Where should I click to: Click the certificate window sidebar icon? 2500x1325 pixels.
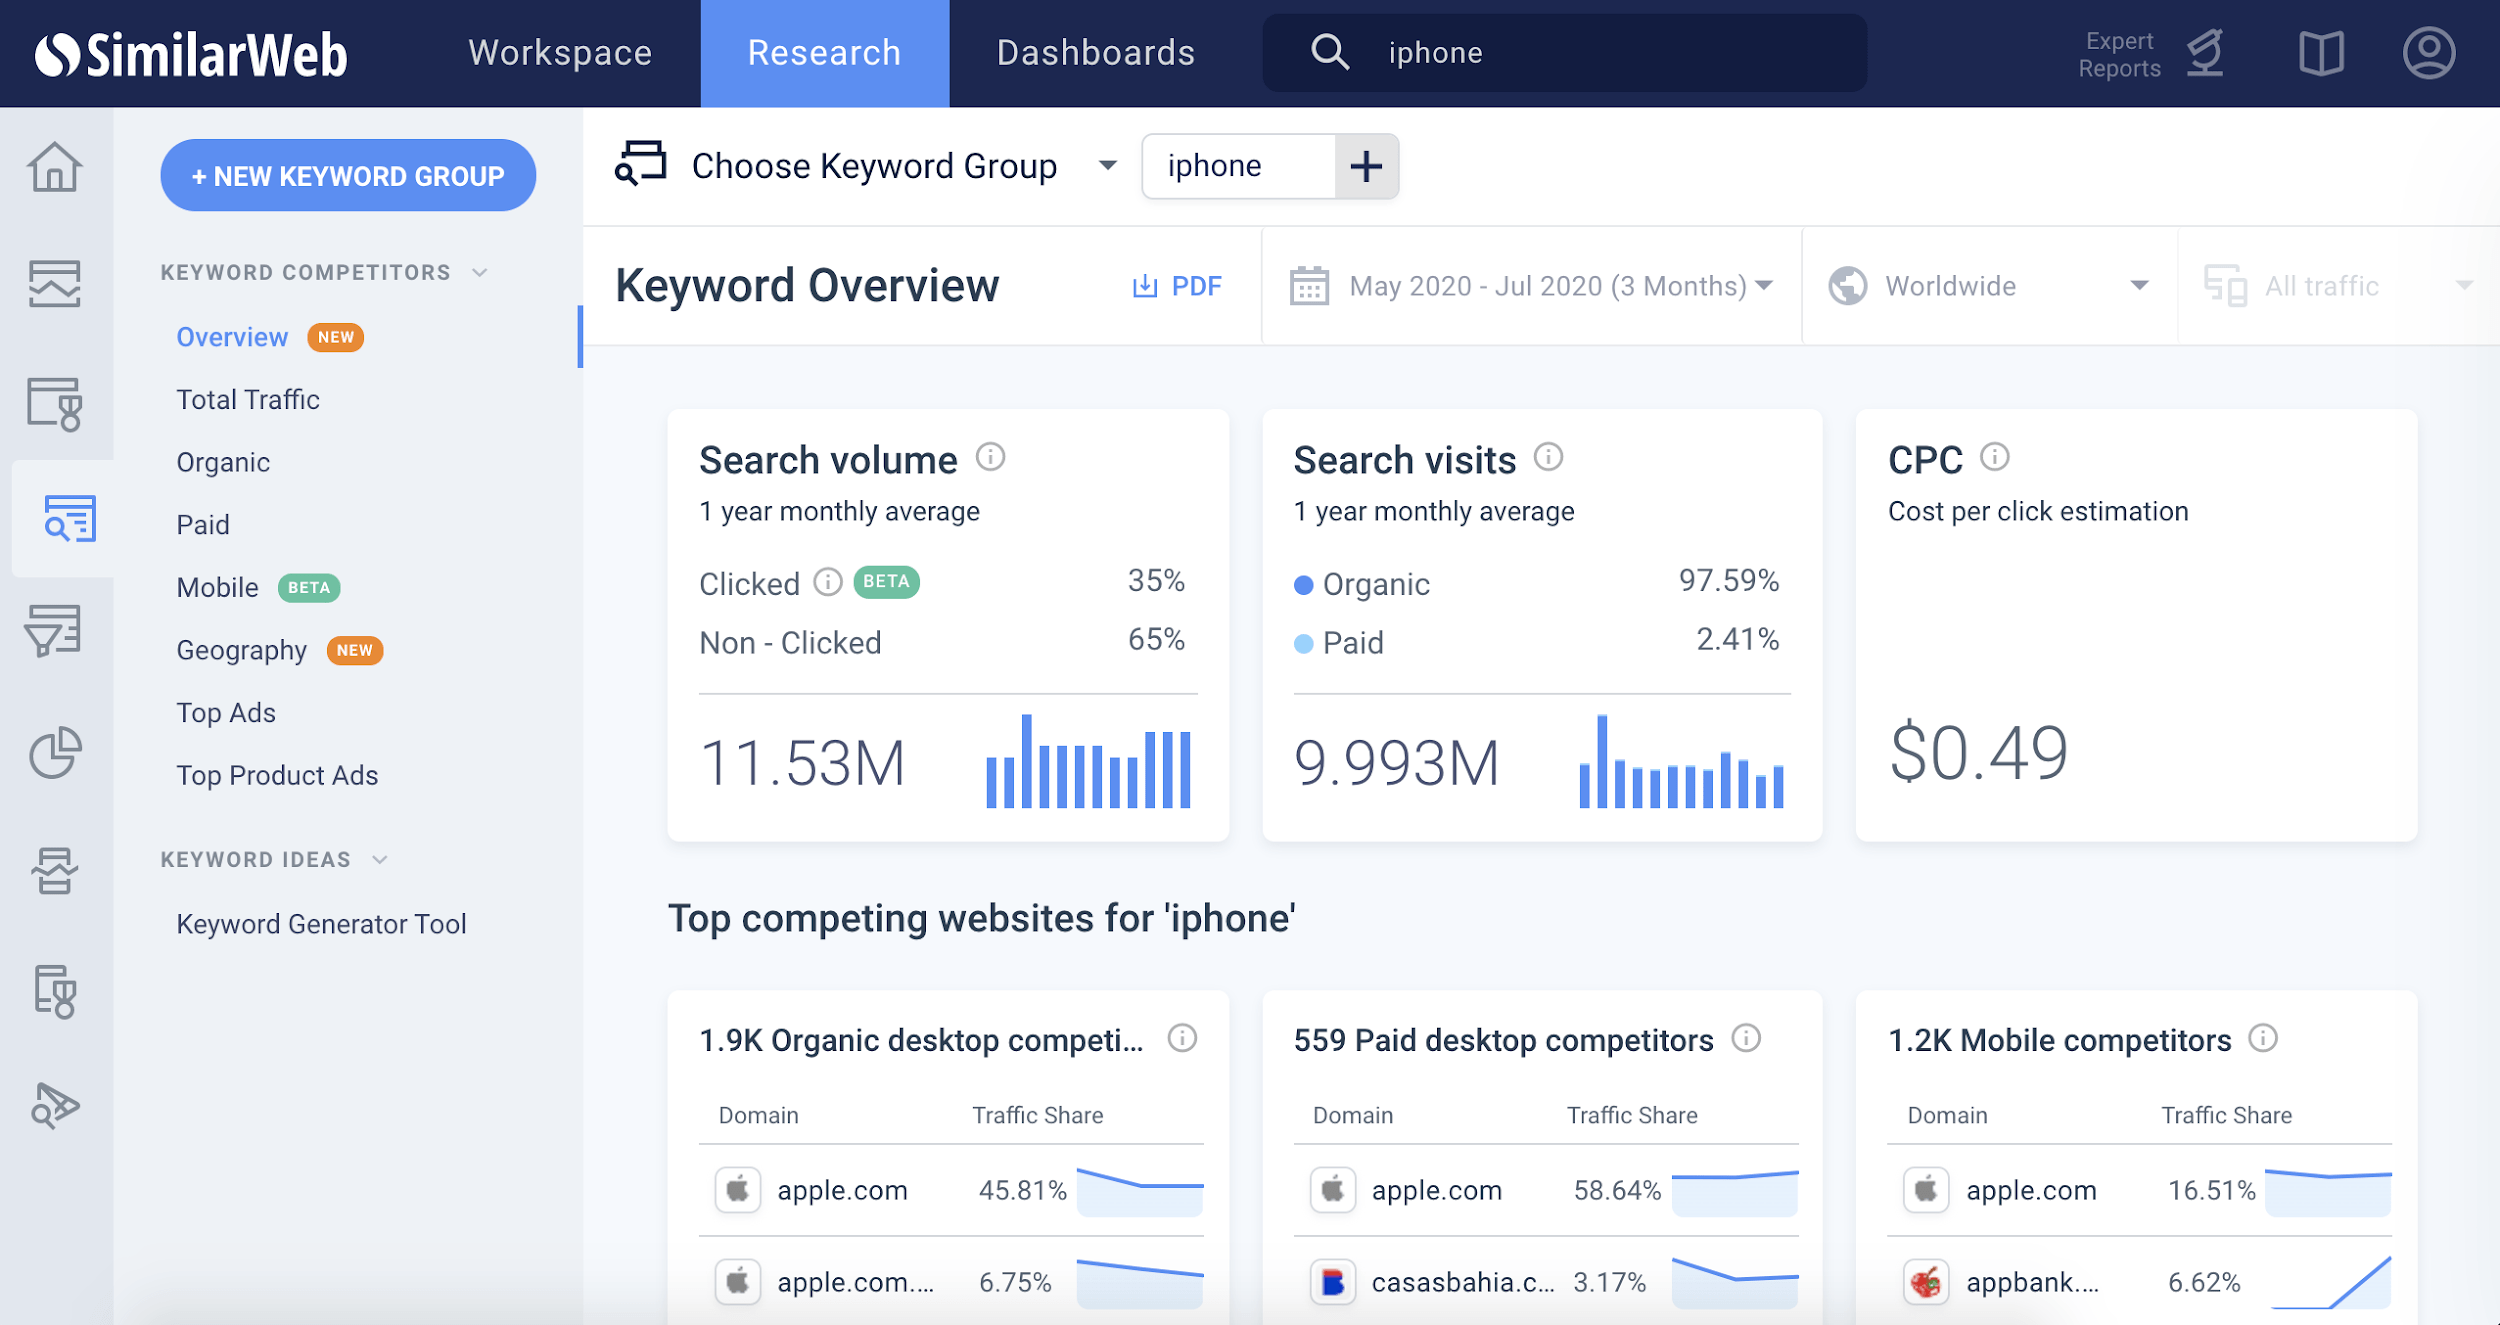tap(55, 404)
